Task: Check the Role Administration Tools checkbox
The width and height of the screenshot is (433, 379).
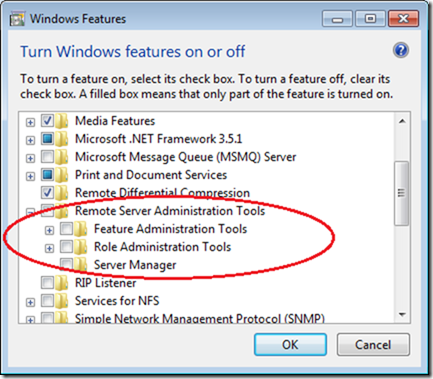Action: pyautogui.click(x=66, y=246)
